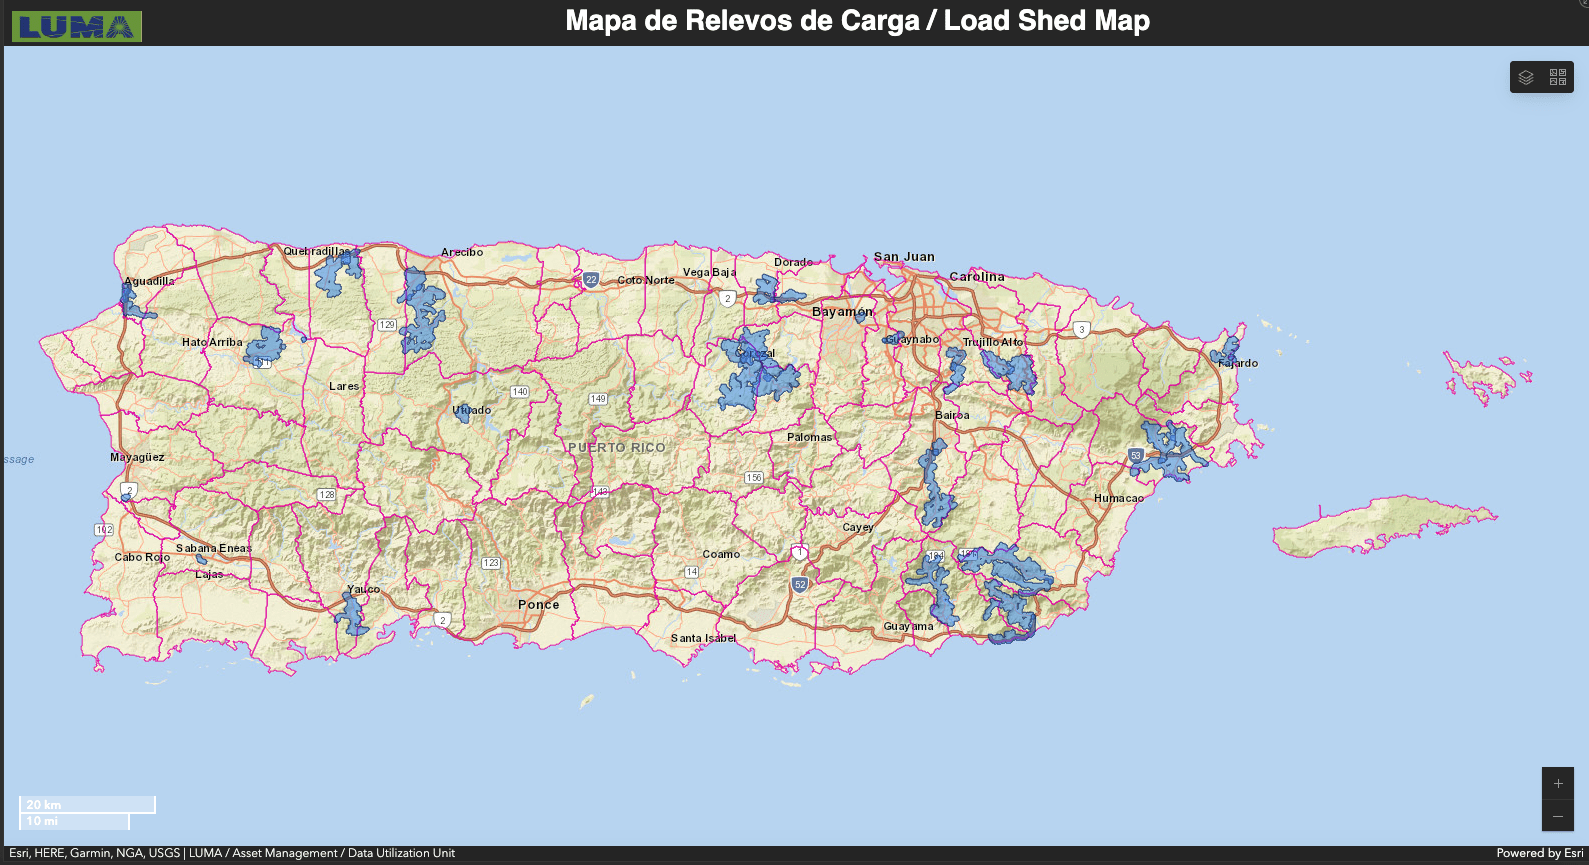The height and width of the screenshot is (865, 1589).
Task: Click the 20 km scale bar
Action: tap(87, 804)
